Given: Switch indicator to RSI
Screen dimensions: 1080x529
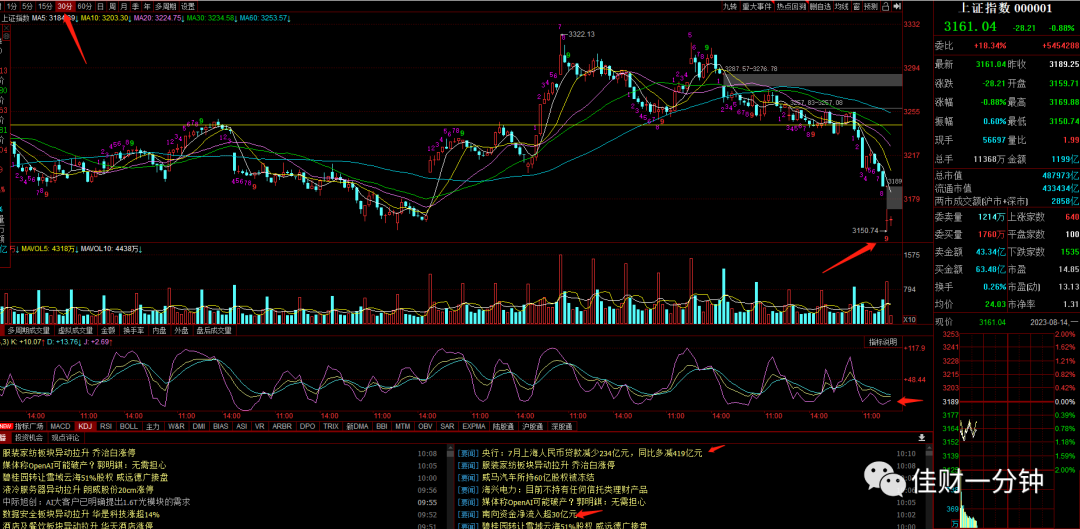Looking at the screenshot, I should [106, 426].
